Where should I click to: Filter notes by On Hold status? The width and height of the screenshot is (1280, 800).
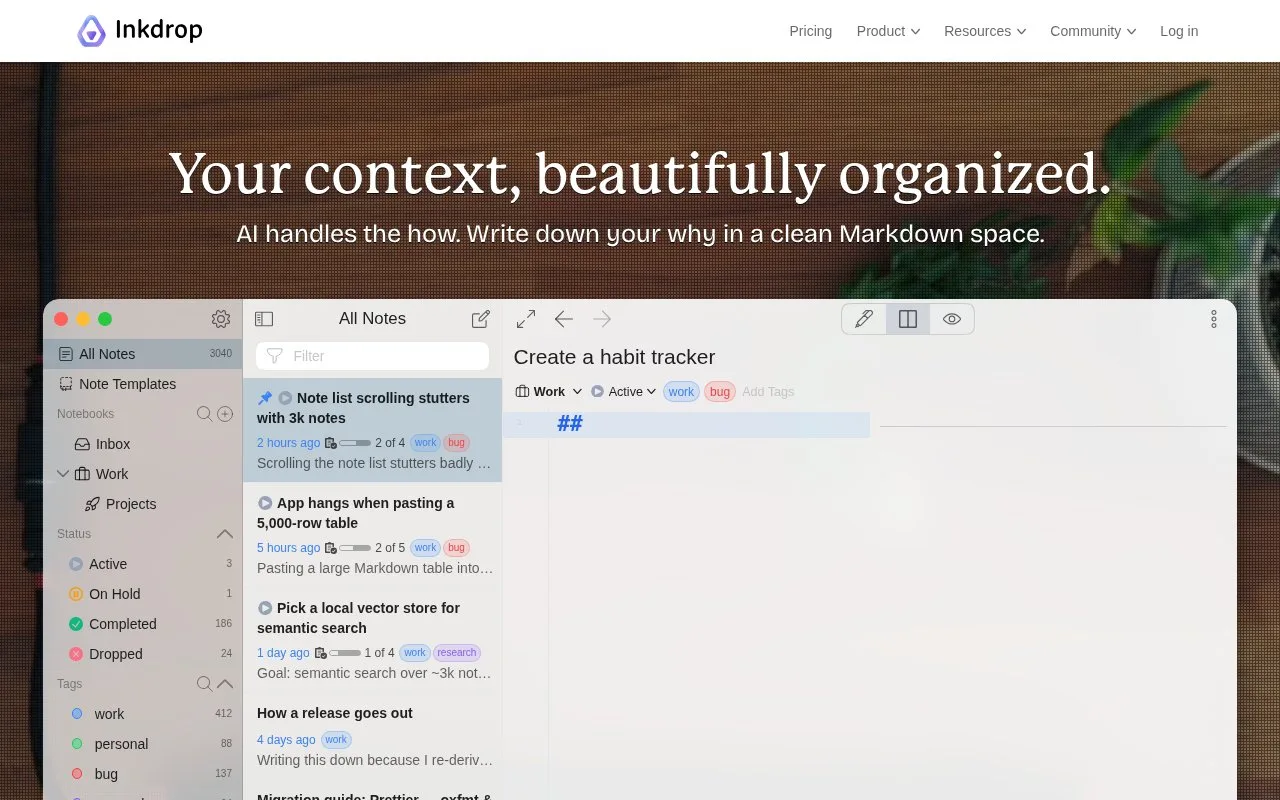click(x=143, y=594)
